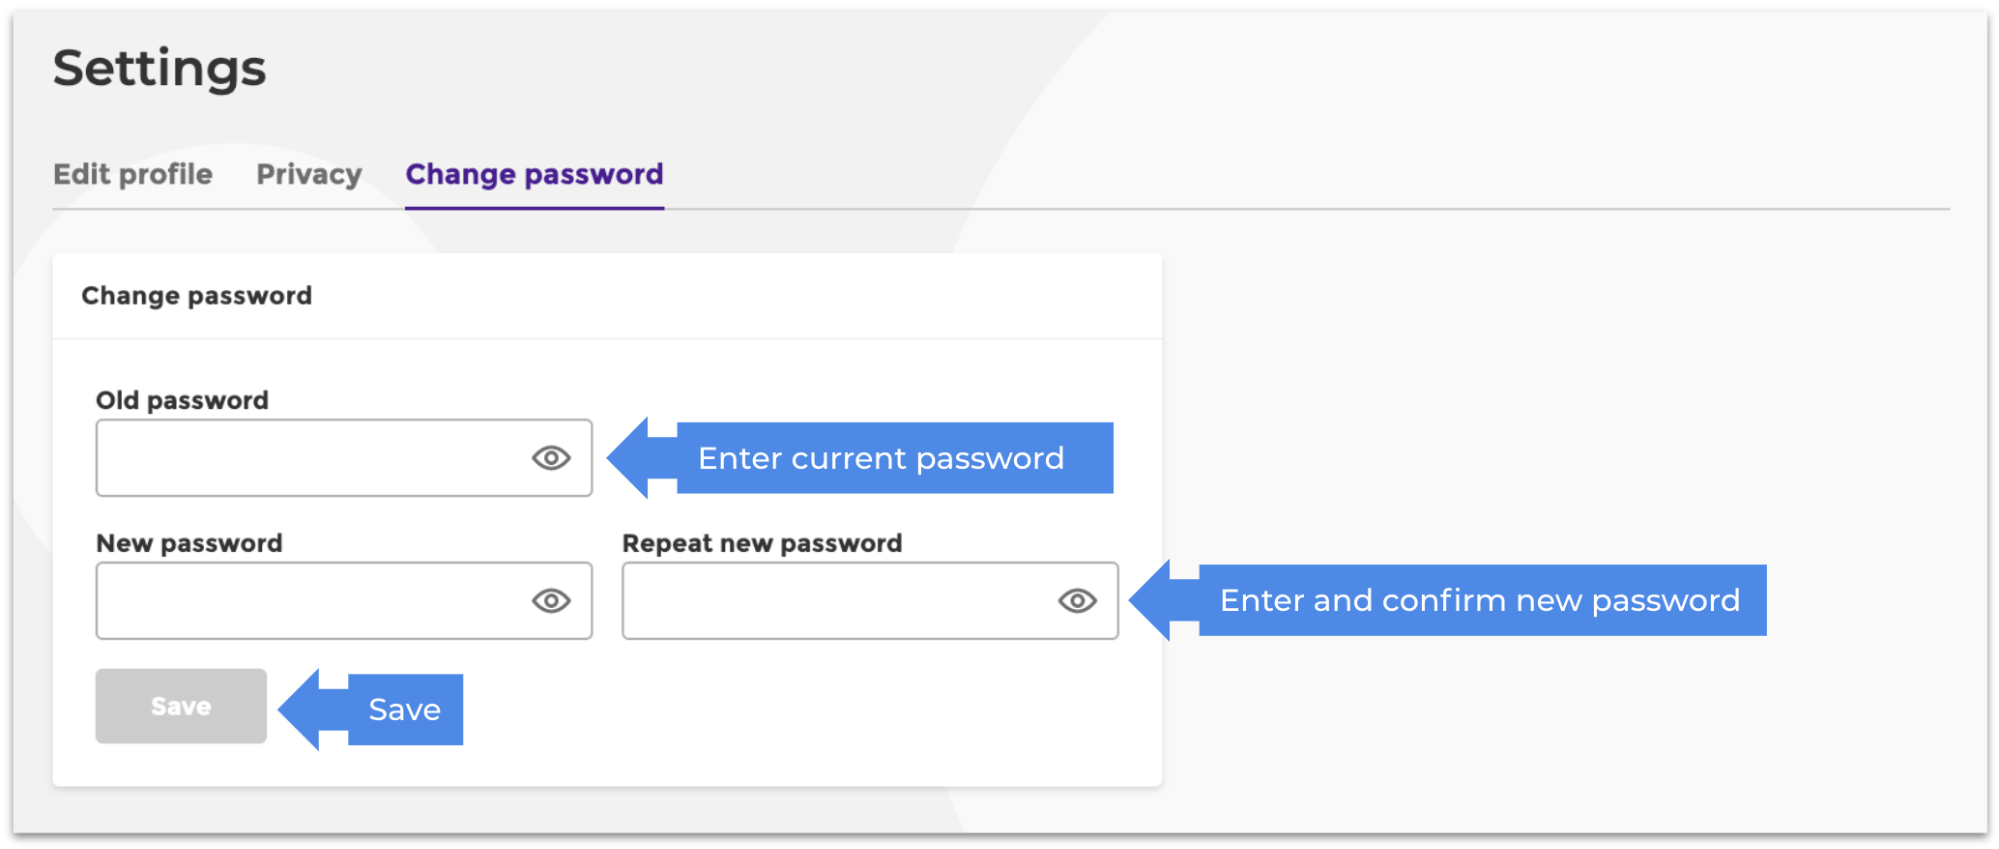Open the Privacy tab
The image size is (1999, 849).
click(308, 174)
